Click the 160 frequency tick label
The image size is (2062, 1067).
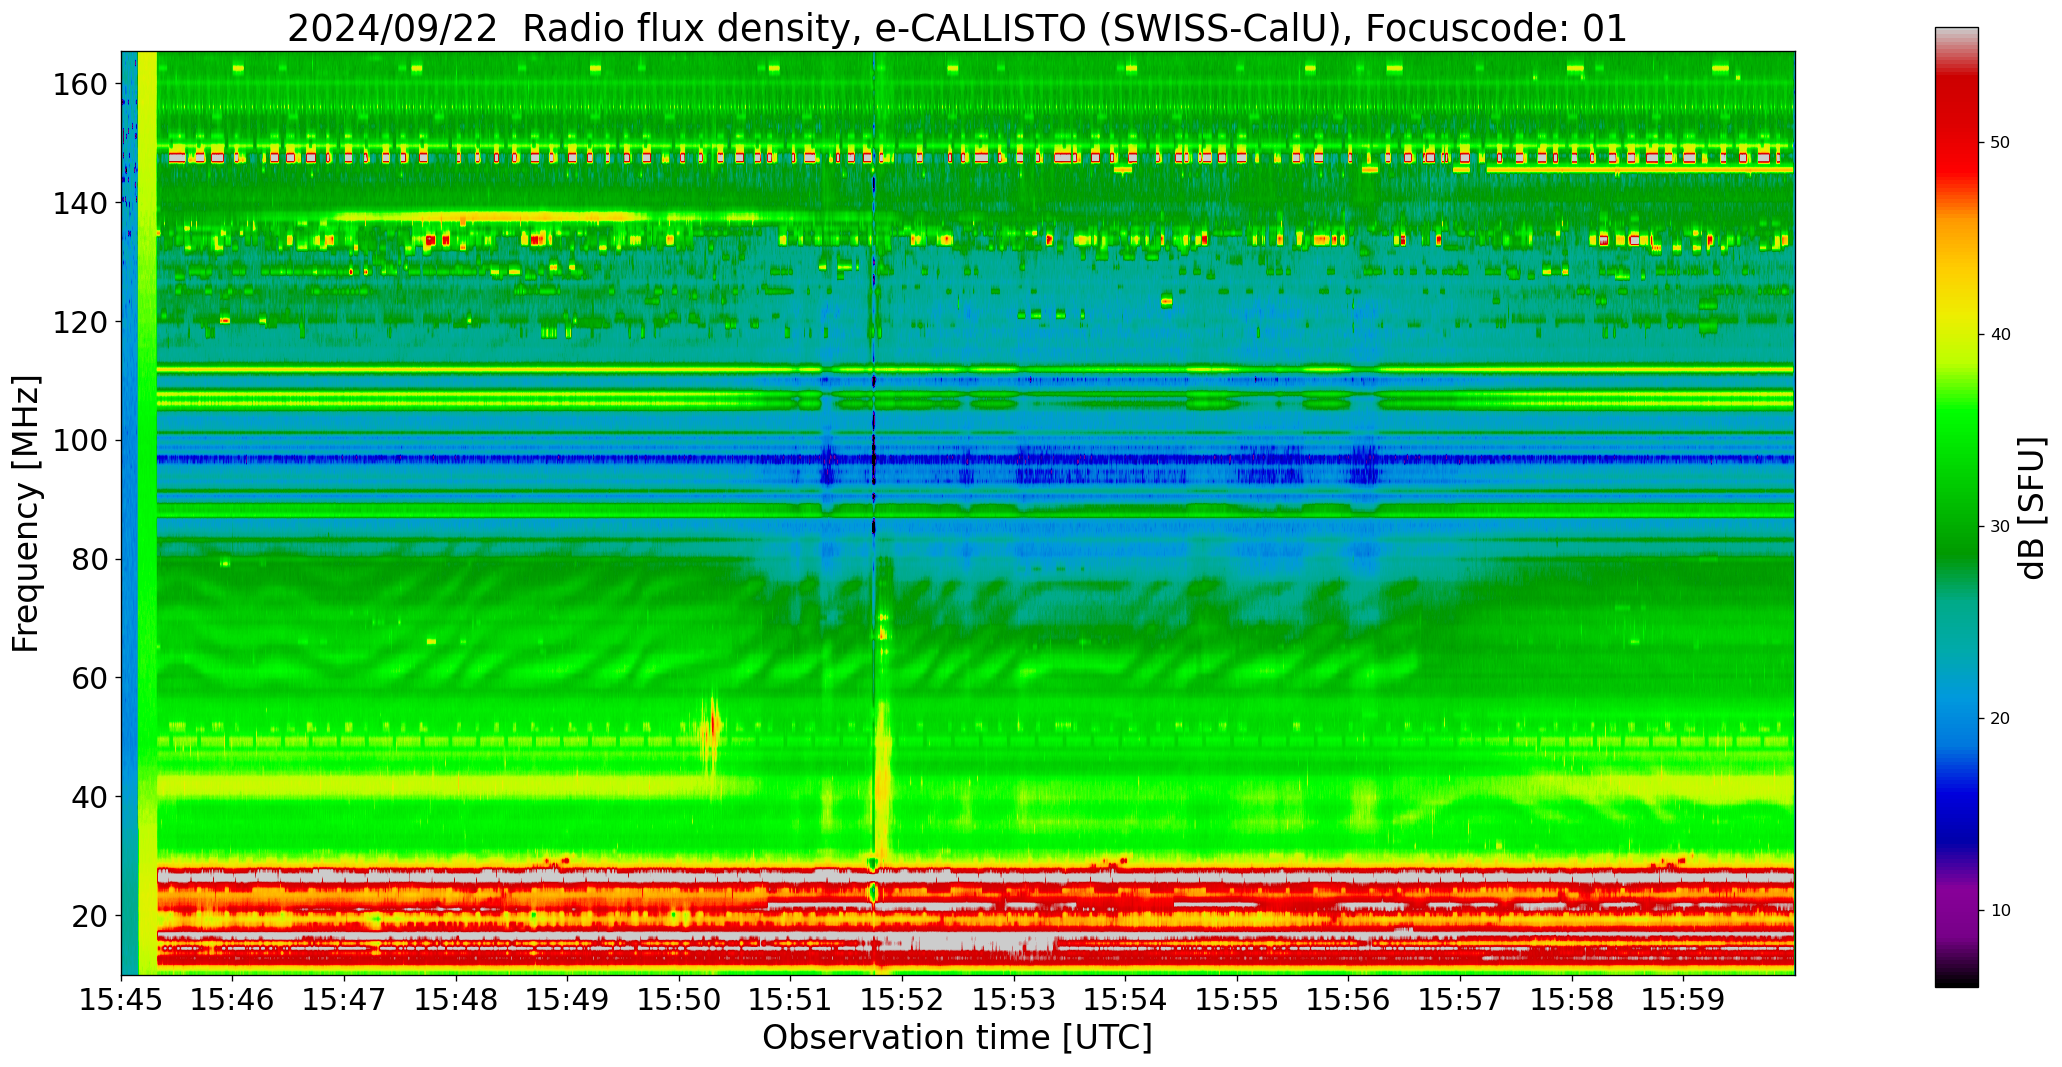[82, 84]
